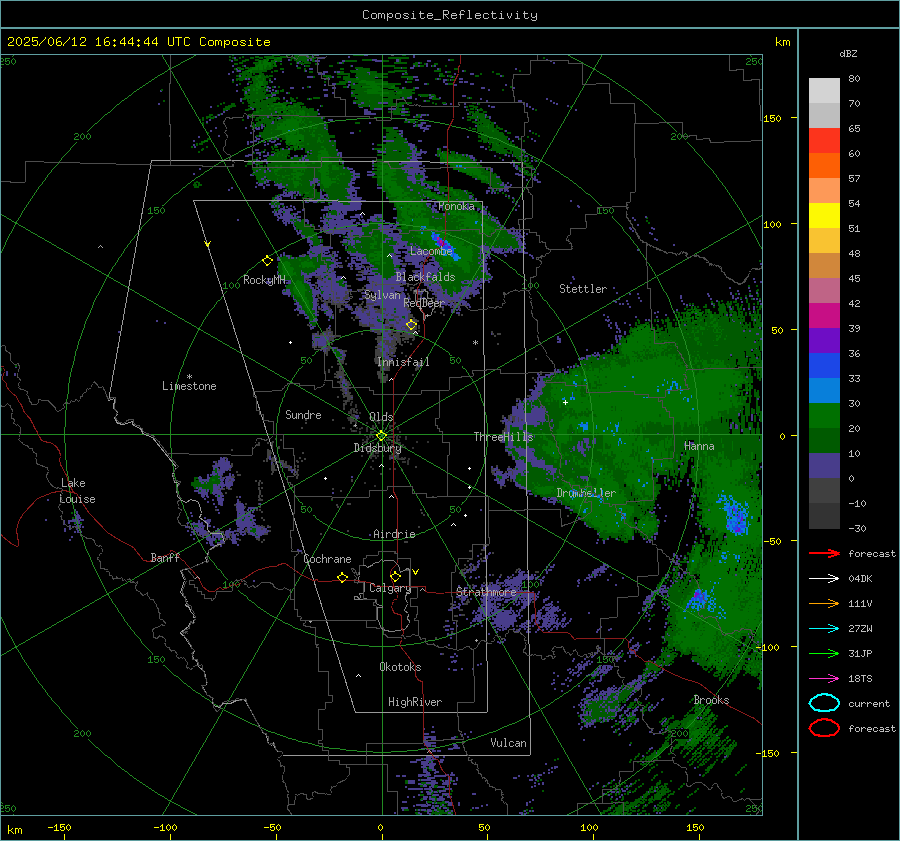
Task: Click the Banff label
Action: click(x=165, y=558)
